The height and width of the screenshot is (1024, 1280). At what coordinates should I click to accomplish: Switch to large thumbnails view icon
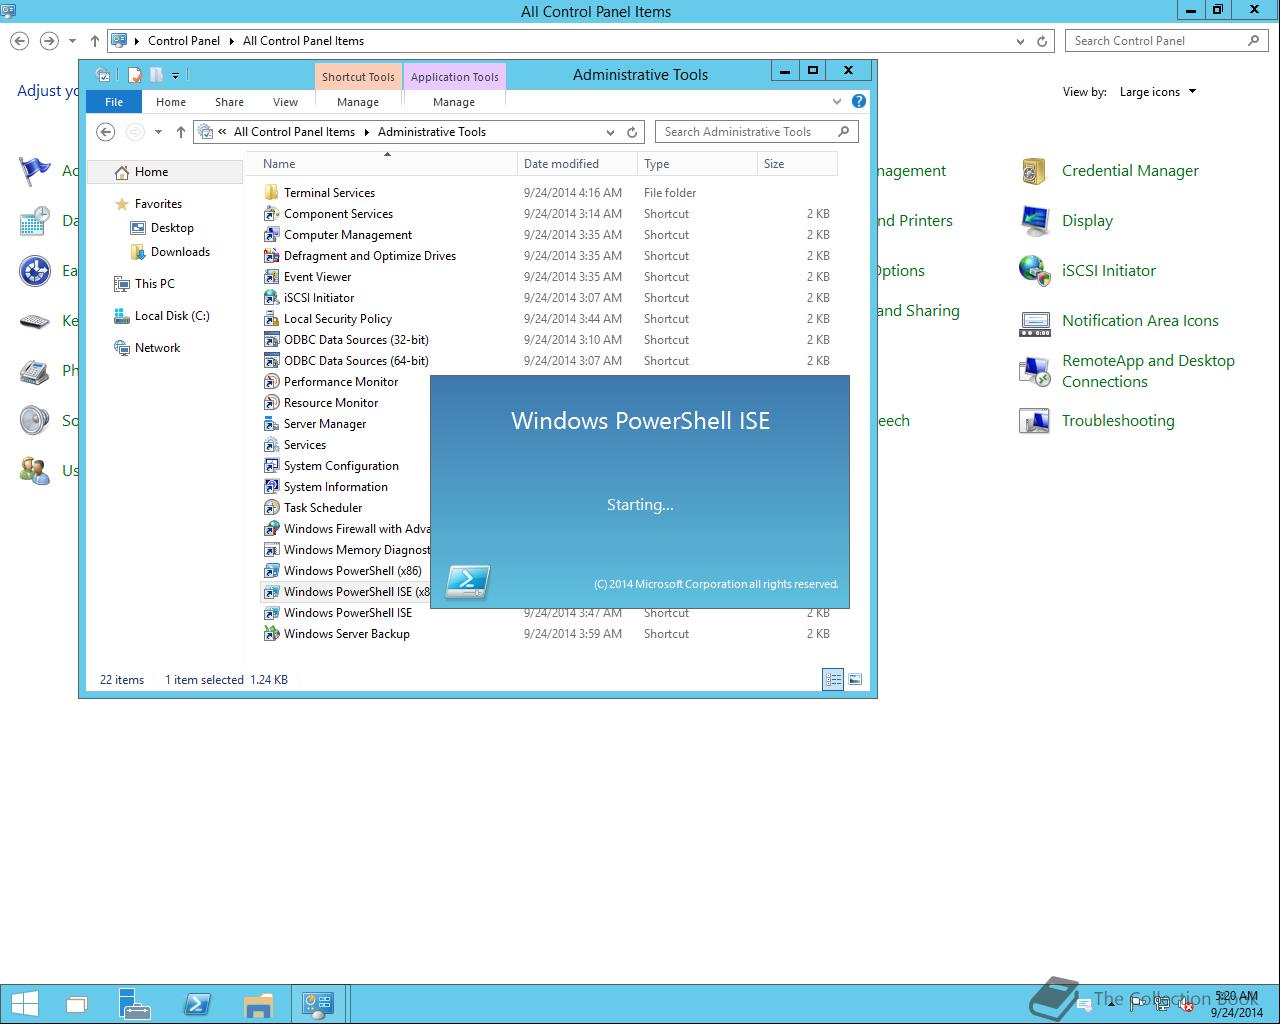point(855,680)
